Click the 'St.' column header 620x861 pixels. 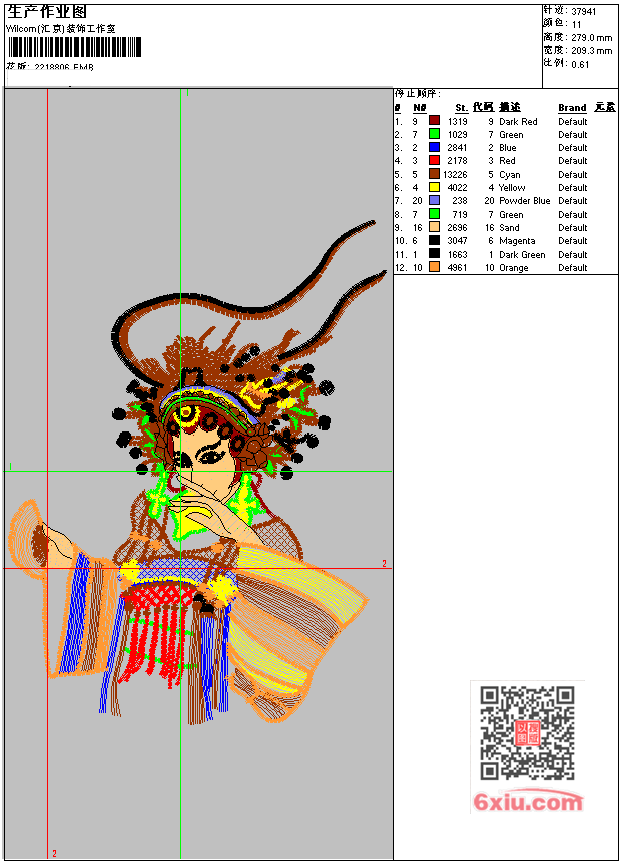461,108
